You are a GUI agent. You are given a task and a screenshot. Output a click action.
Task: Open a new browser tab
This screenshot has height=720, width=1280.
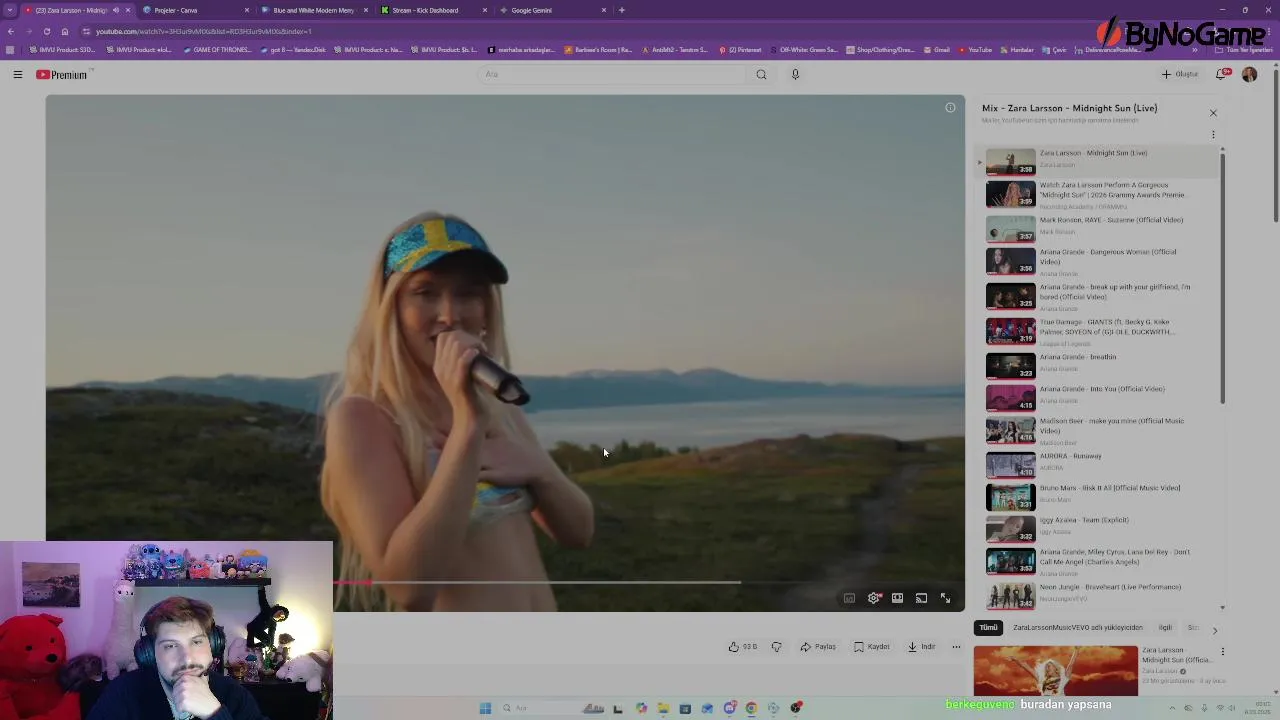(622, 10)
